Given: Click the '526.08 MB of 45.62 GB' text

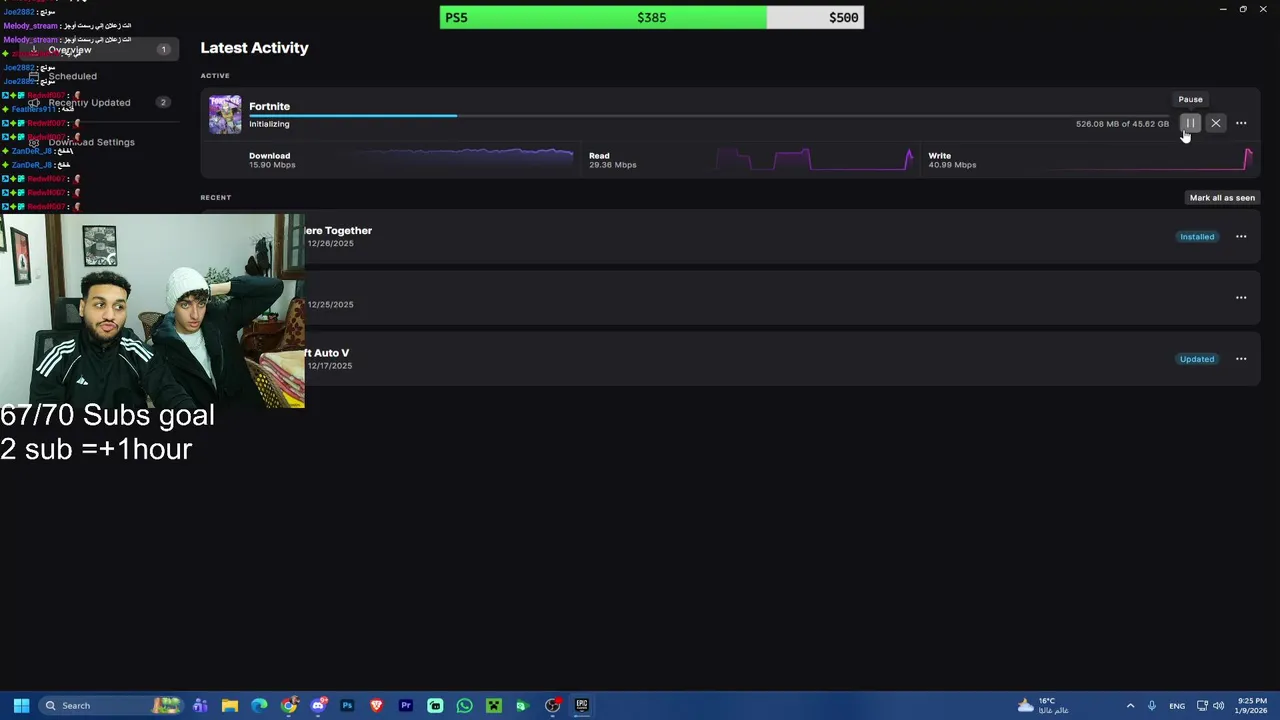Looking at the screenshot, I should pos(1122,124).
